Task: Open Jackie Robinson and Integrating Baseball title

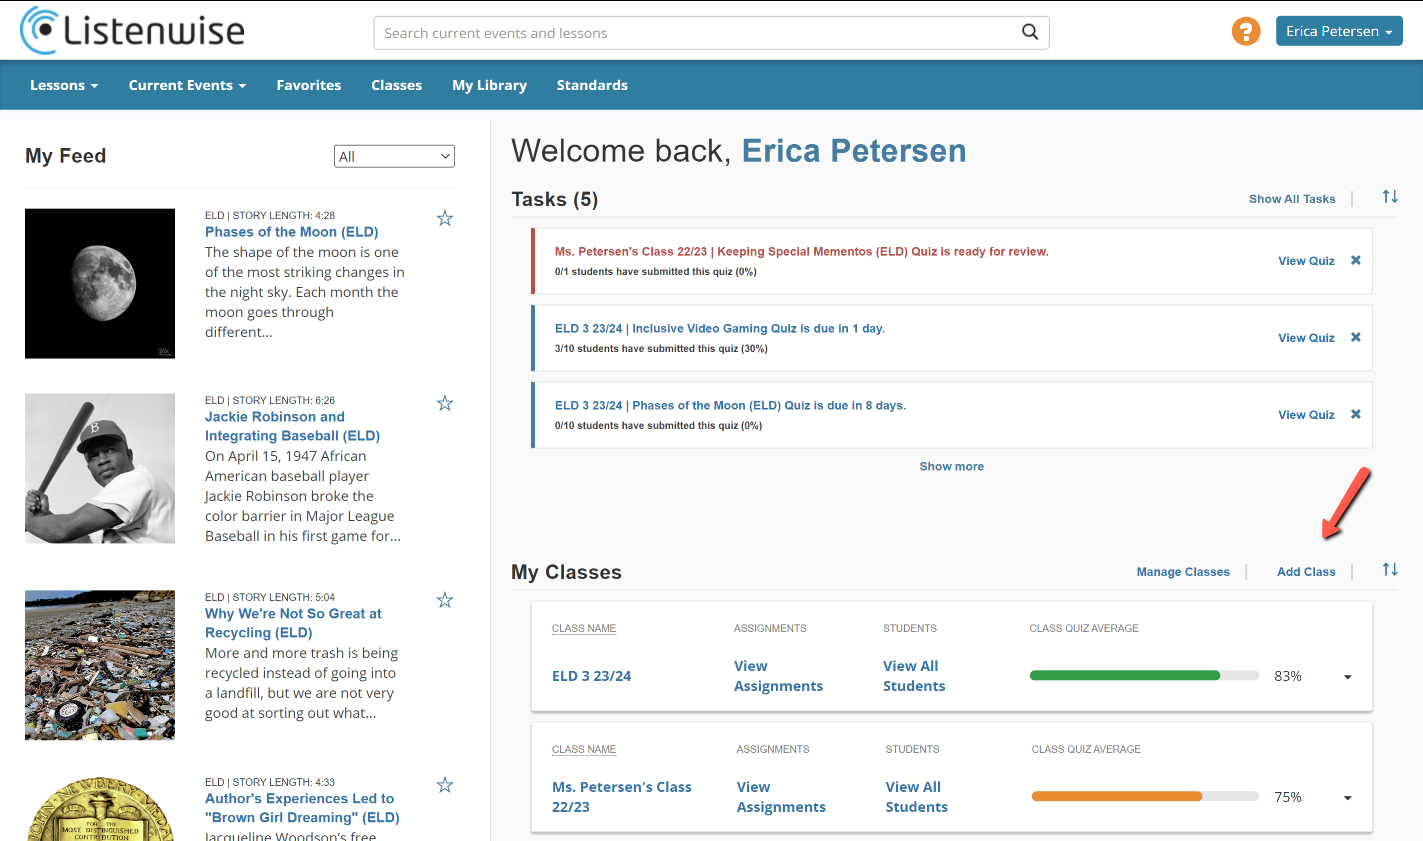Action: pos(292,426)
